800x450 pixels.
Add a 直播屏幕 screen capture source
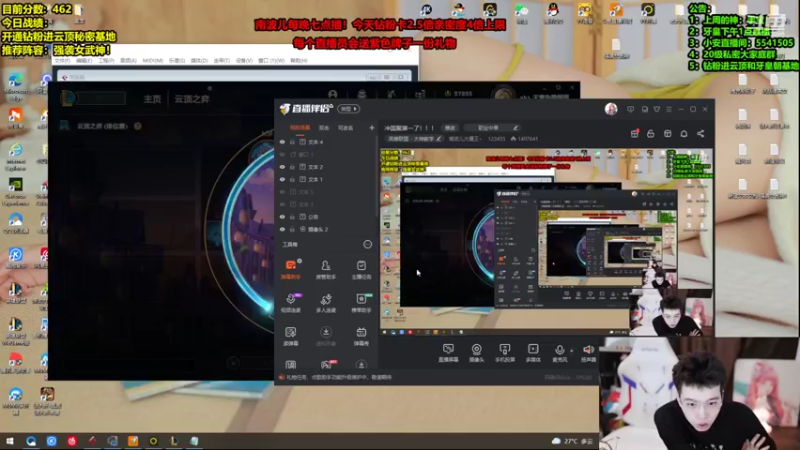448,353
